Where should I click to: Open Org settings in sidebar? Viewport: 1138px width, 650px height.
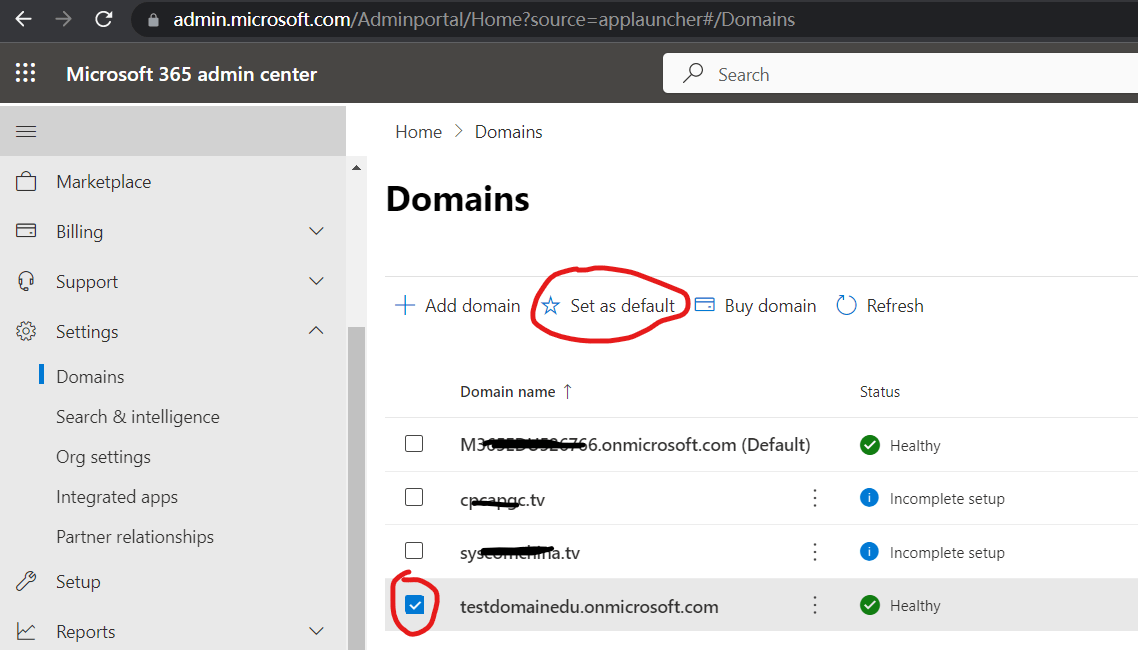(x=104, y=457)
